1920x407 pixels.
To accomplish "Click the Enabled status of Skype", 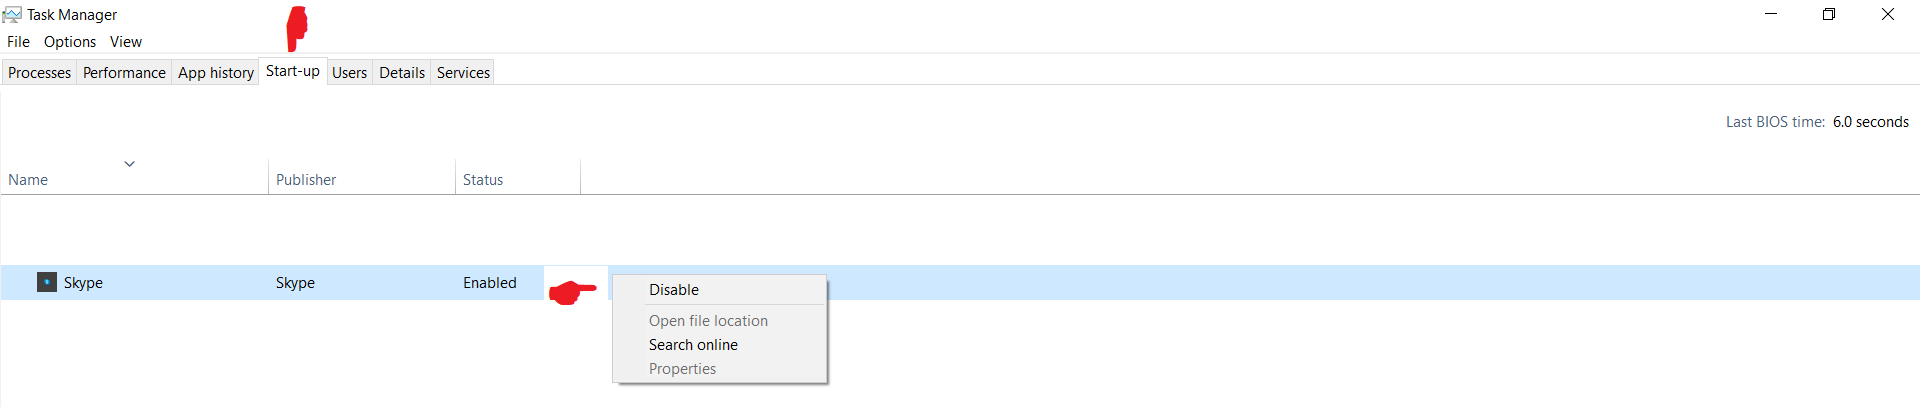I will (x=490, y=282).
